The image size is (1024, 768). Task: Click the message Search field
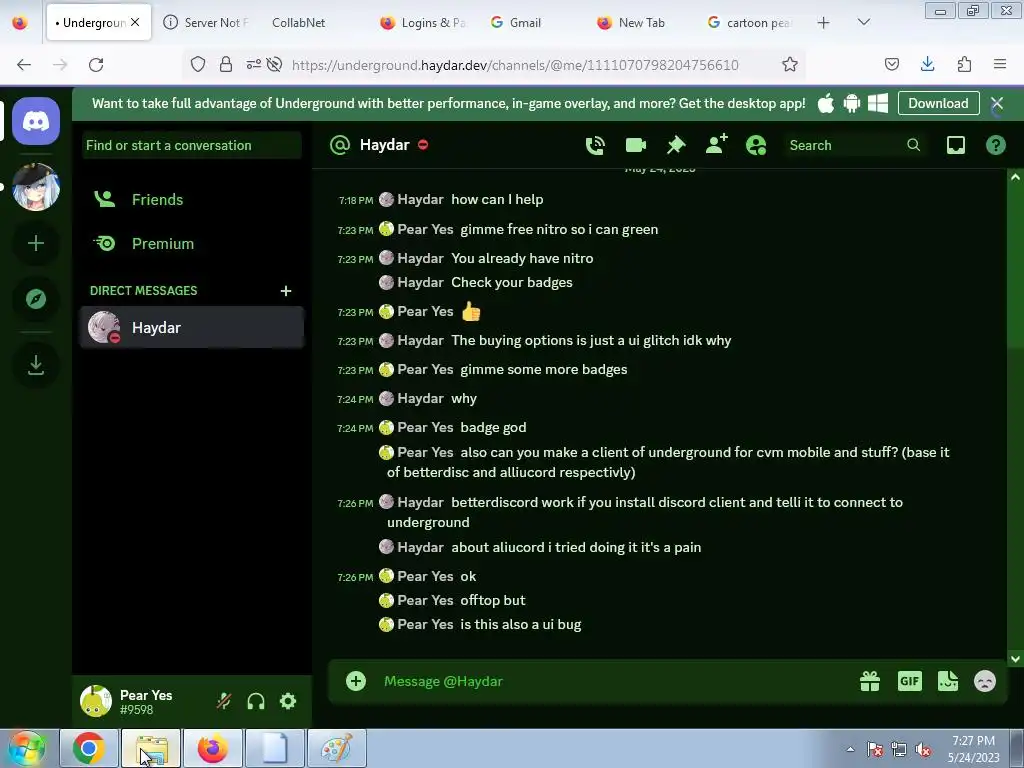[854, 145]
